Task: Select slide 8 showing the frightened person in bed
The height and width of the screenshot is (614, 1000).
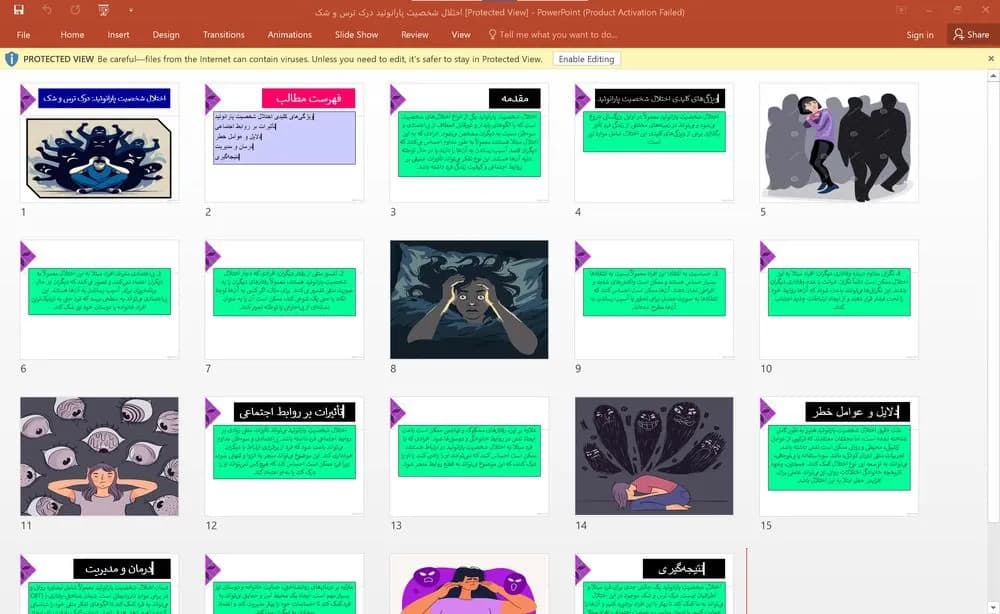Action: click(x=469, y=299)
